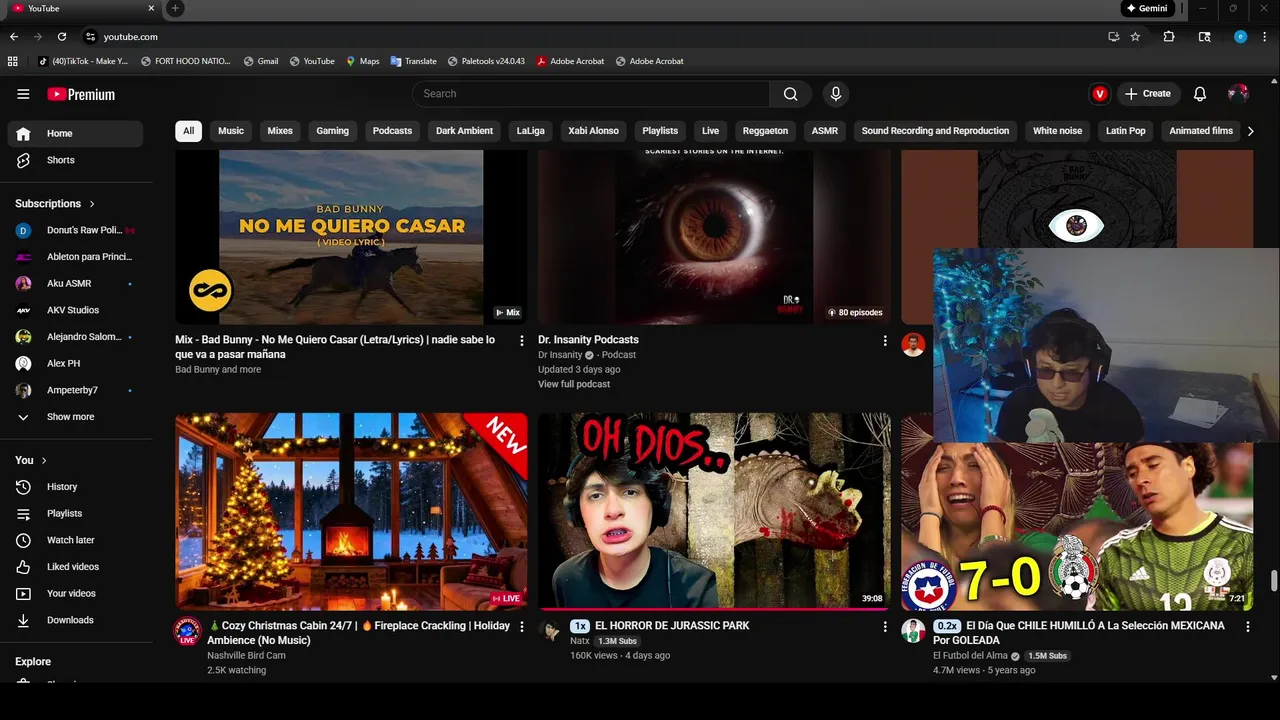This screenshot has width=1280, height=720.
Task: Open the Oh Dios Jurassic Park thumbnail
Action: pos(714,512)
